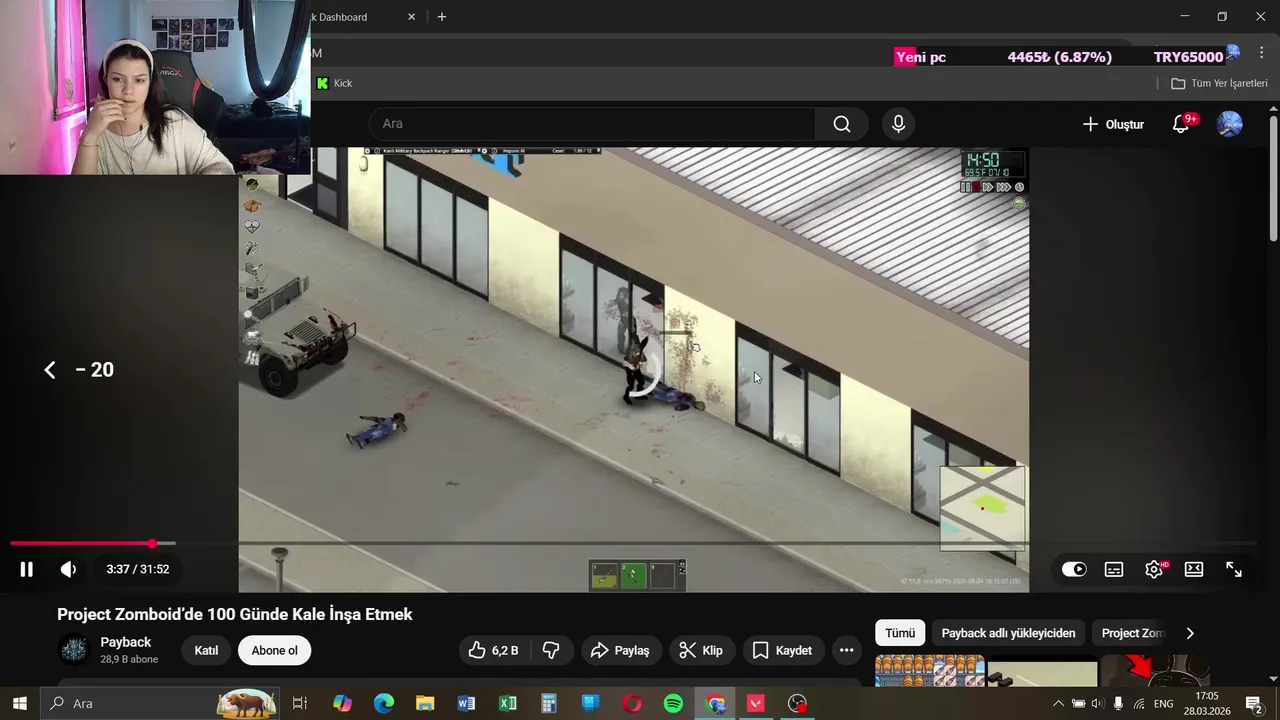Toggle the autoplay switch
1280x720 pixels.
pyautogui.click(x=1074, y=569)
